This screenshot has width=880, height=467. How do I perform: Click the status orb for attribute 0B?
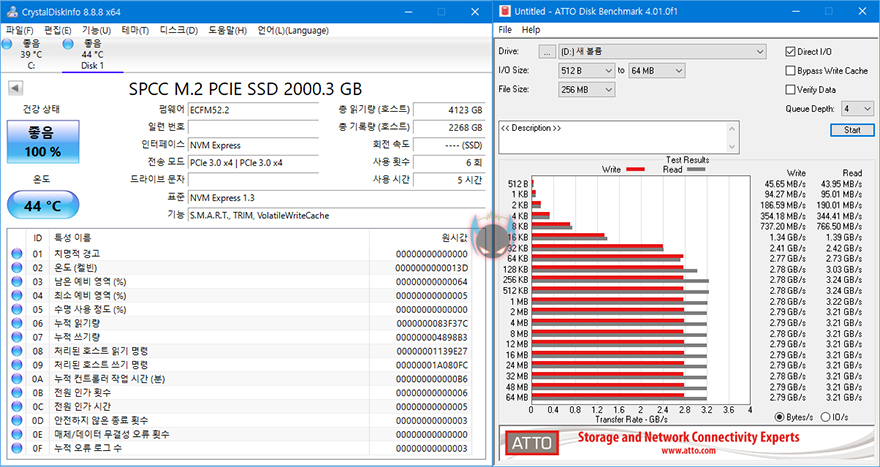[x=17, y=392]
